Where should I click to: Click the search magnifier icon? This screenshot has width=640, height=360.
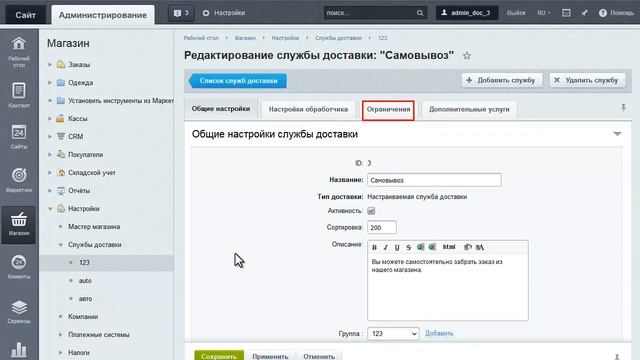pyautogui.click(x=420, y=13)
